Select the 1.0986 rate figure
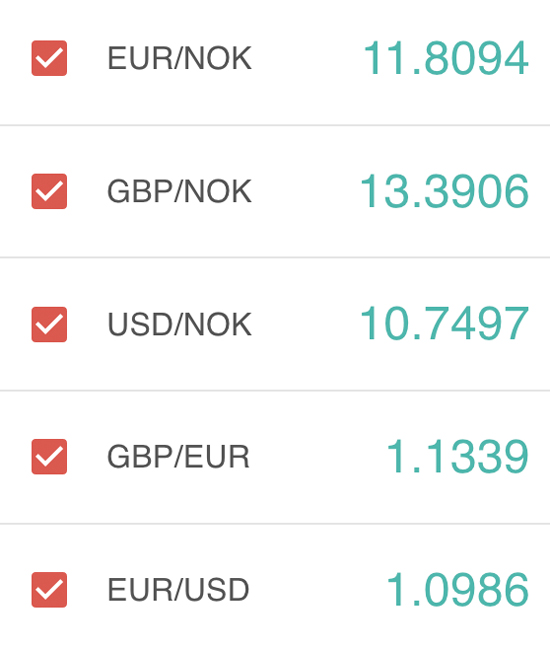550x650 pixels. coord(457,589)
